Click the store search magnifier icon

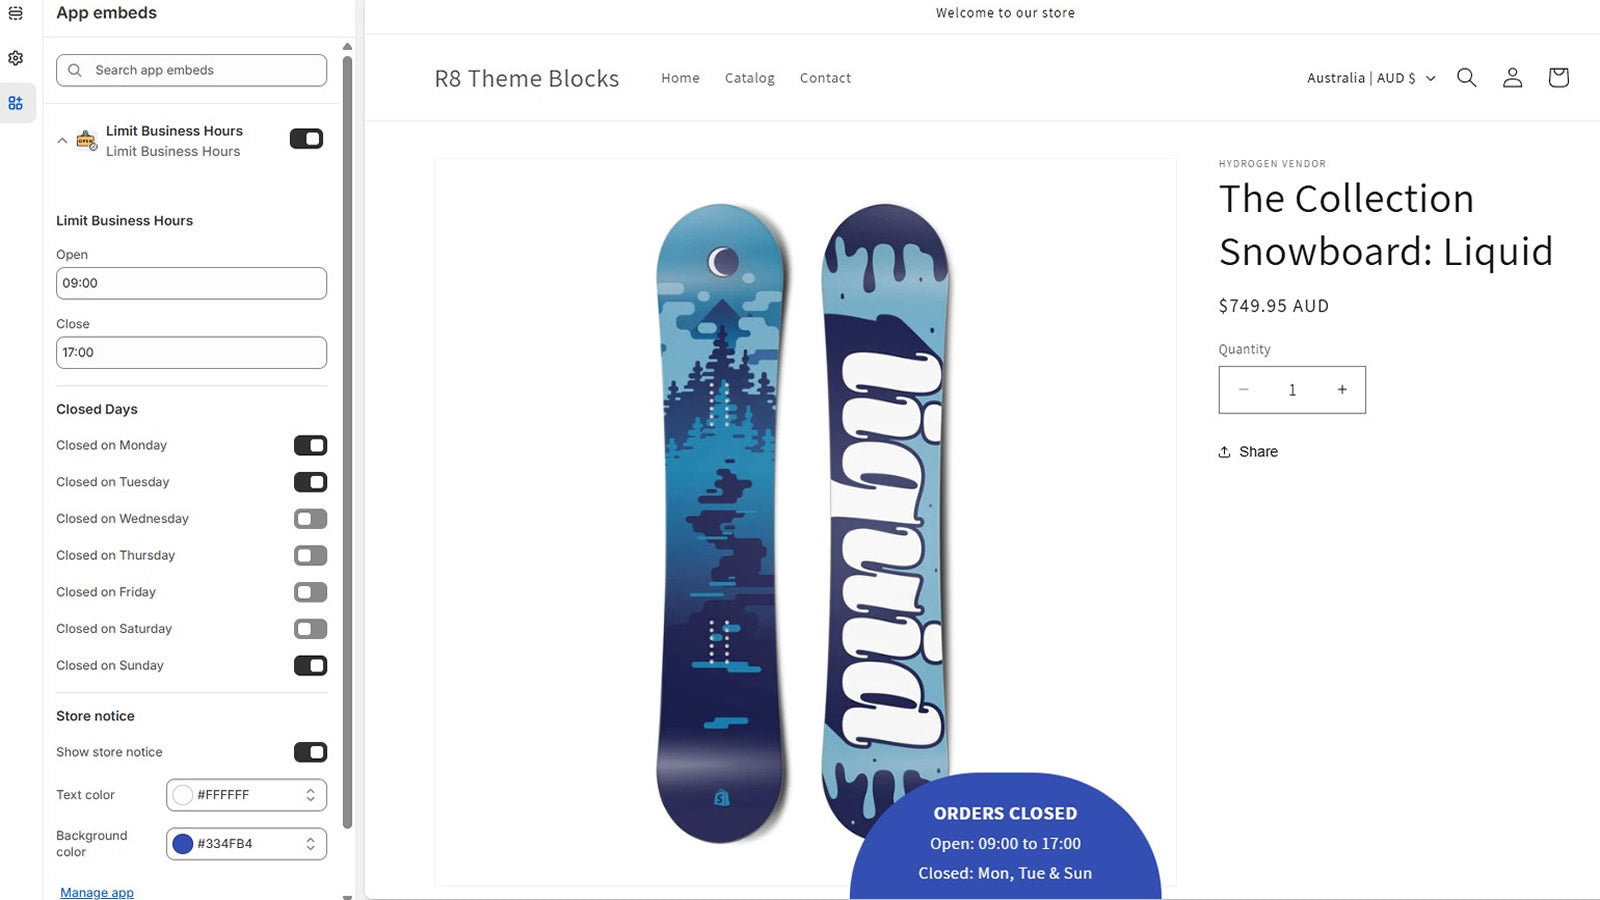(x=1466, y=78)
